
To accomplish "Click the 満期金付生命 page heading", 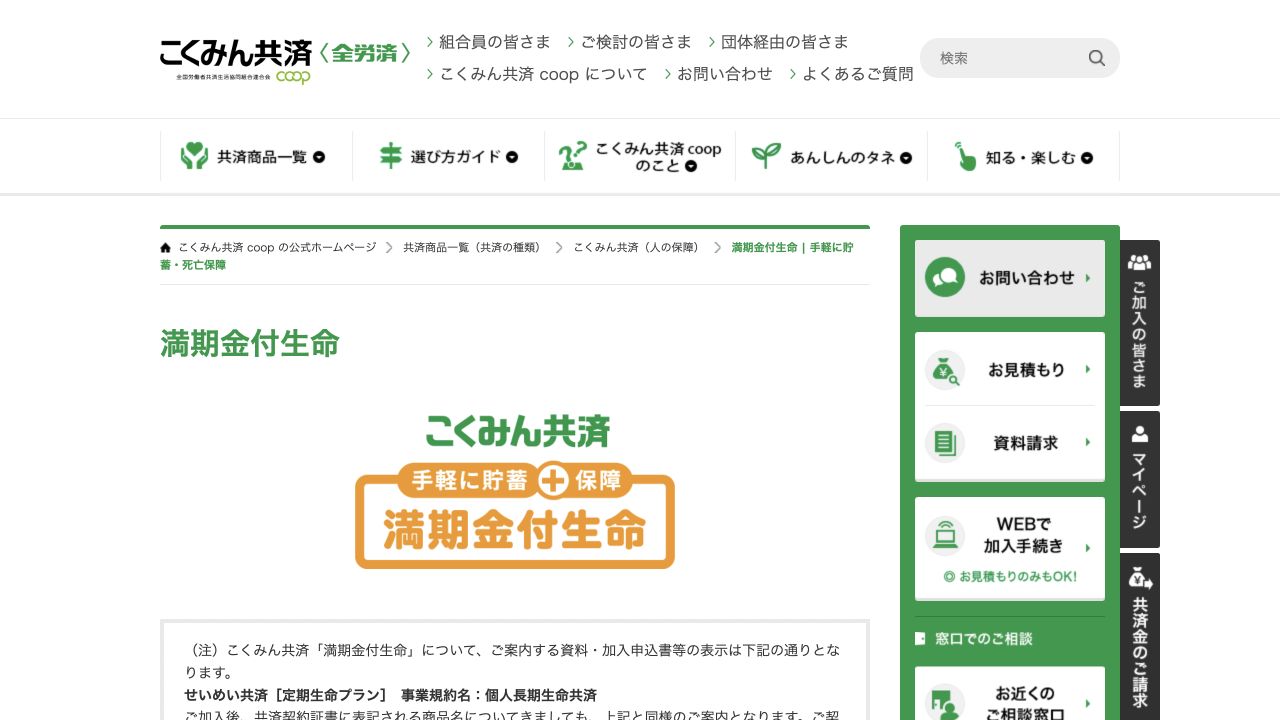I will point(250,344).
